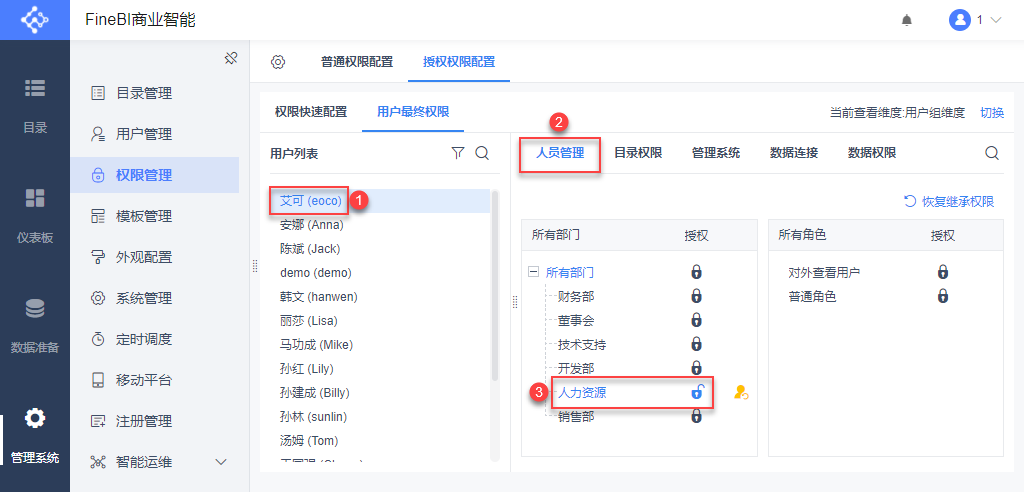
Task: Toggle the unlocked padlock for 人力资源
Action: coord(697,393)
